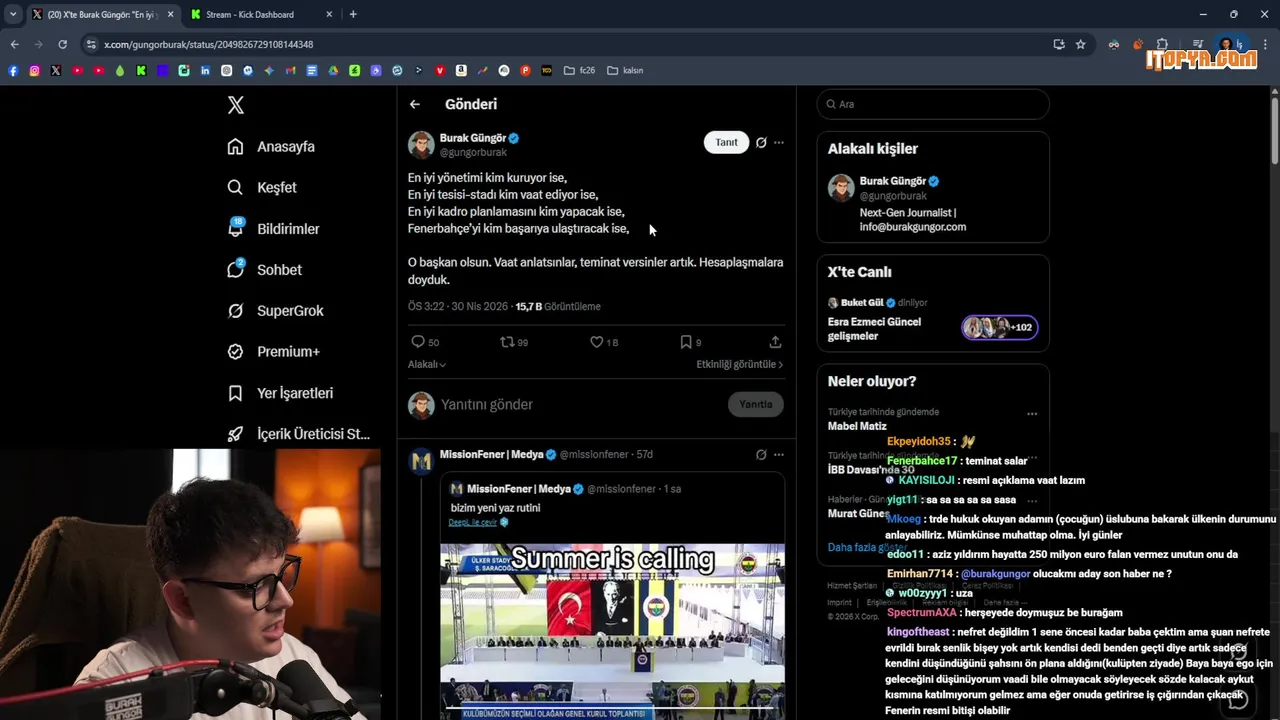1280x720 pixels.
Task: Open Instagram bookmark in bookmarks bar
Action: pyautogui.click(x=34, y=70)
